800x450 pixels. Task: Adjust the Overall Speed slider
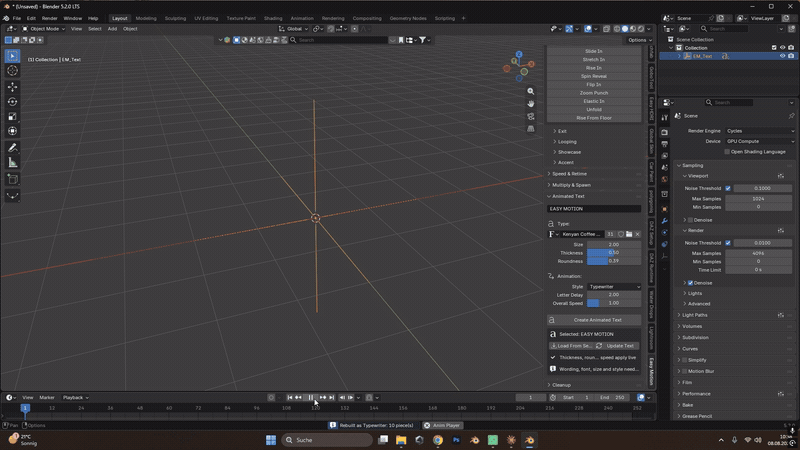(x=614, y=303)
